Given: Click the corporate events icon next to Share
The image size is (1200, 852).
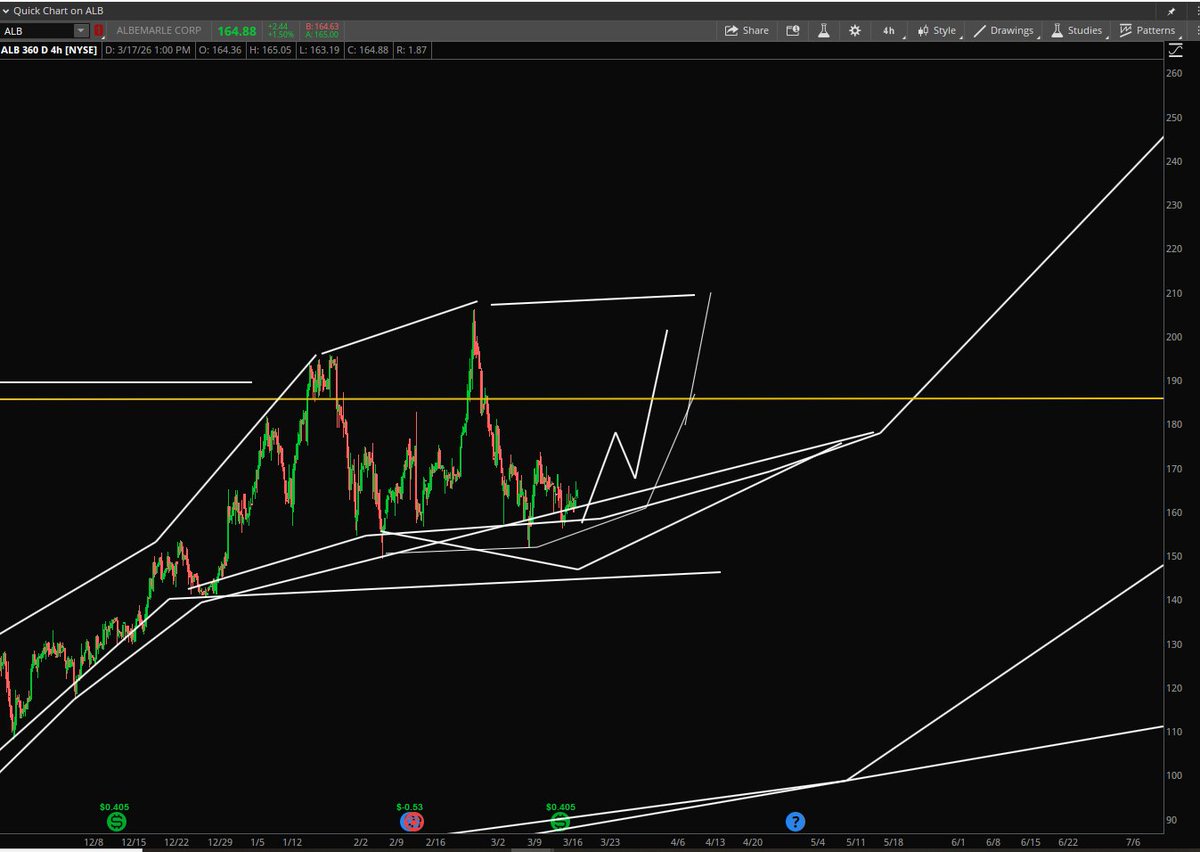Looking at the screenshot, I should (x=793, y=31).
